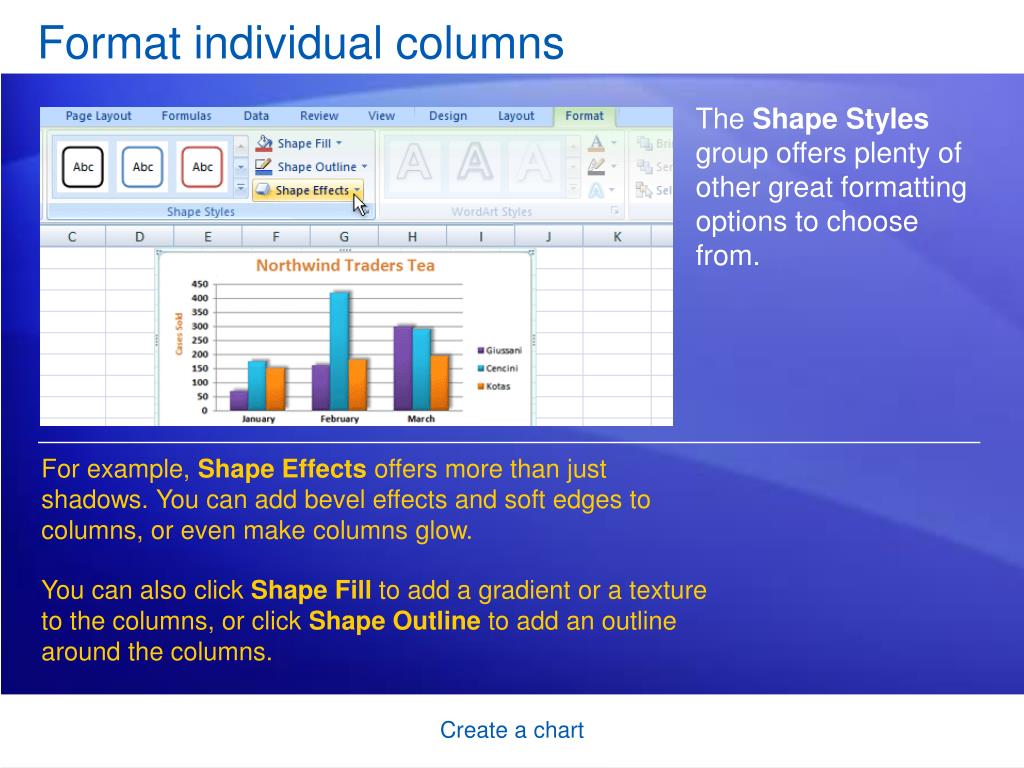
Task: Click the Cases Sold axis title
Action: tap(178, 334)
